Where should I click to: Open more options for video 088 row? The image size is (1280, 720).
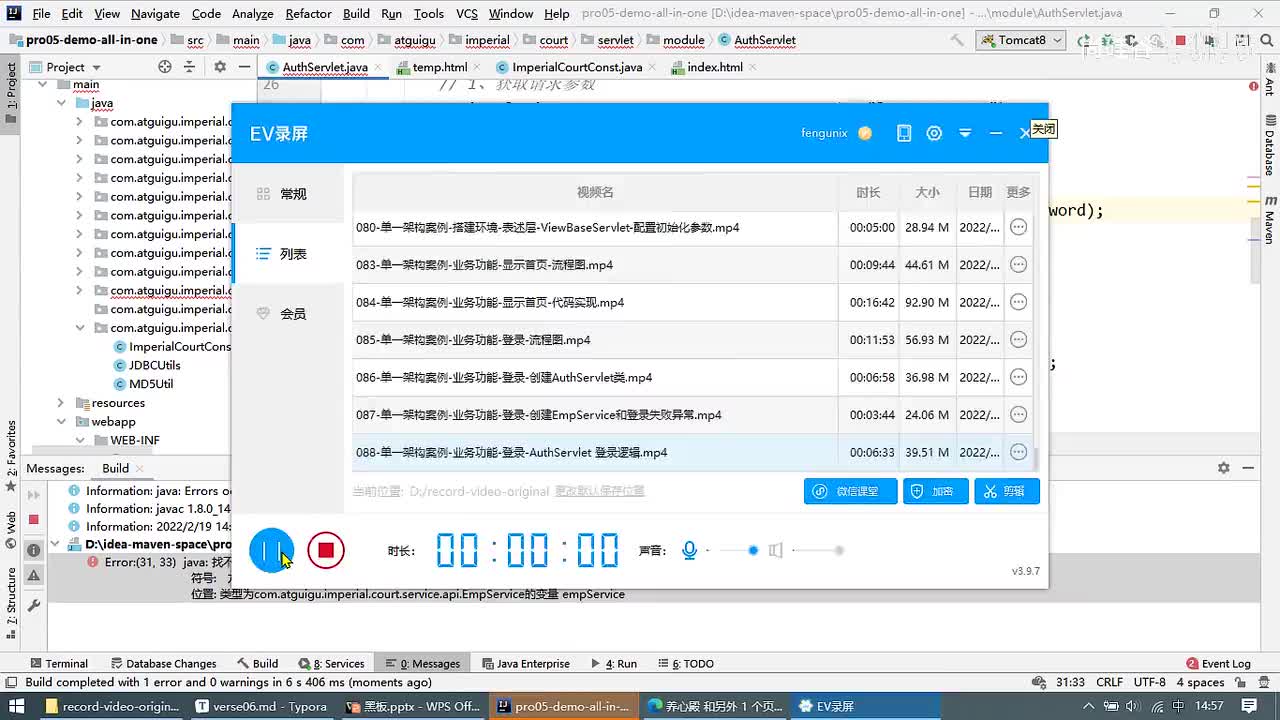tap(1018, 452)
